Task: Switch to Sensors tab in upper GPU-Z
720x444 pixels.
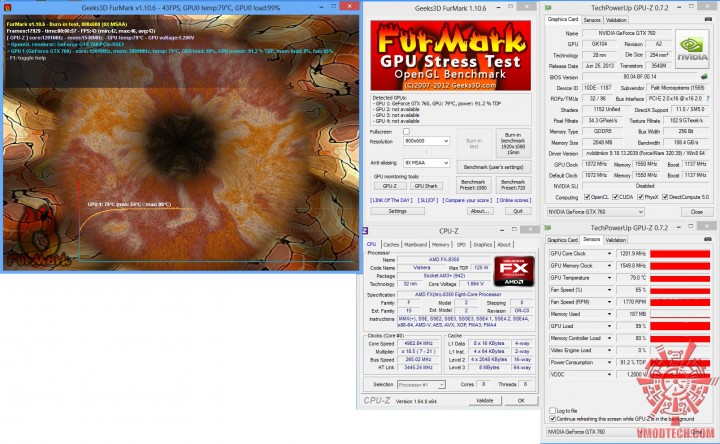Action: [592, 20]
